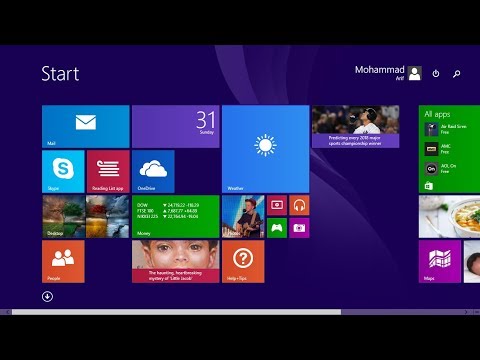
Task: Open the Mail tile
Action: [x=86, y=127]
